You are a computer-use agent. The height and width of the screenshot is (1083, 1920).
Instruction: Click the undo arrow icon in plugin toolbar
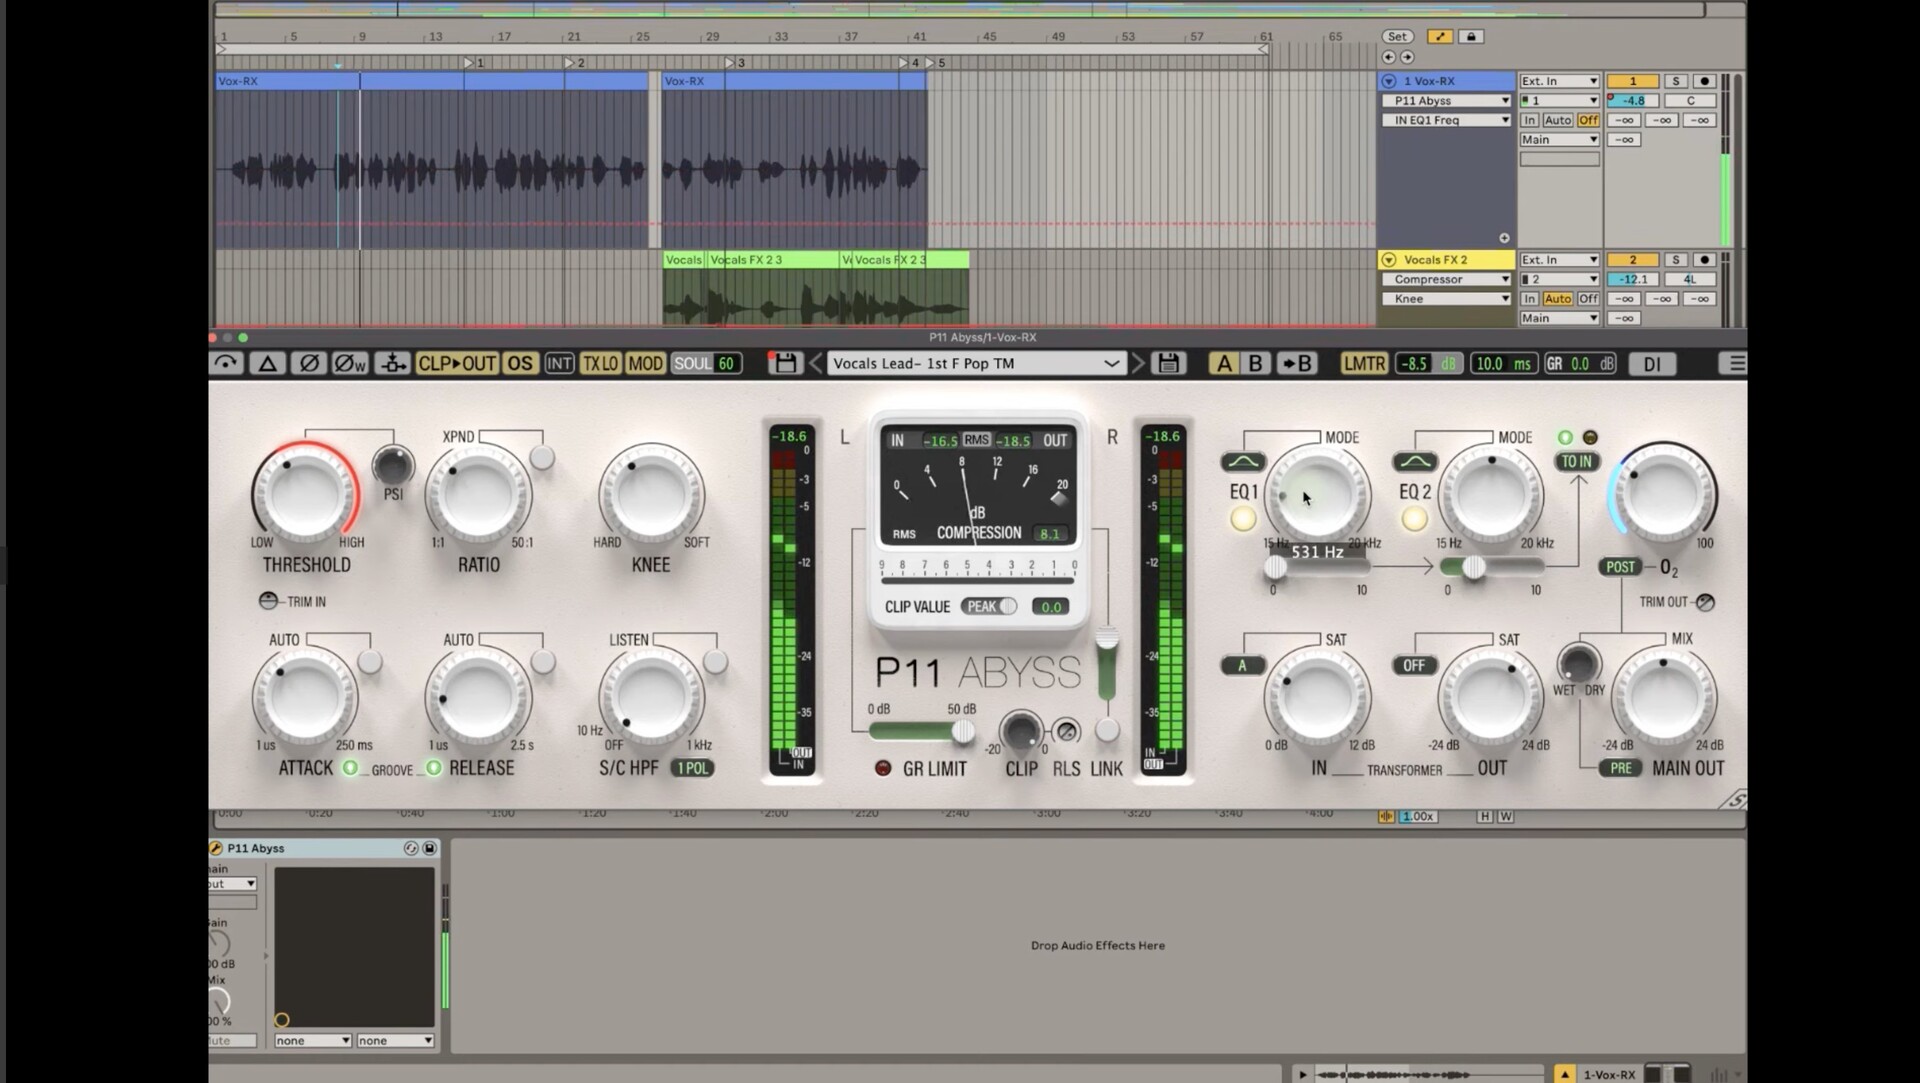point(226,363)
